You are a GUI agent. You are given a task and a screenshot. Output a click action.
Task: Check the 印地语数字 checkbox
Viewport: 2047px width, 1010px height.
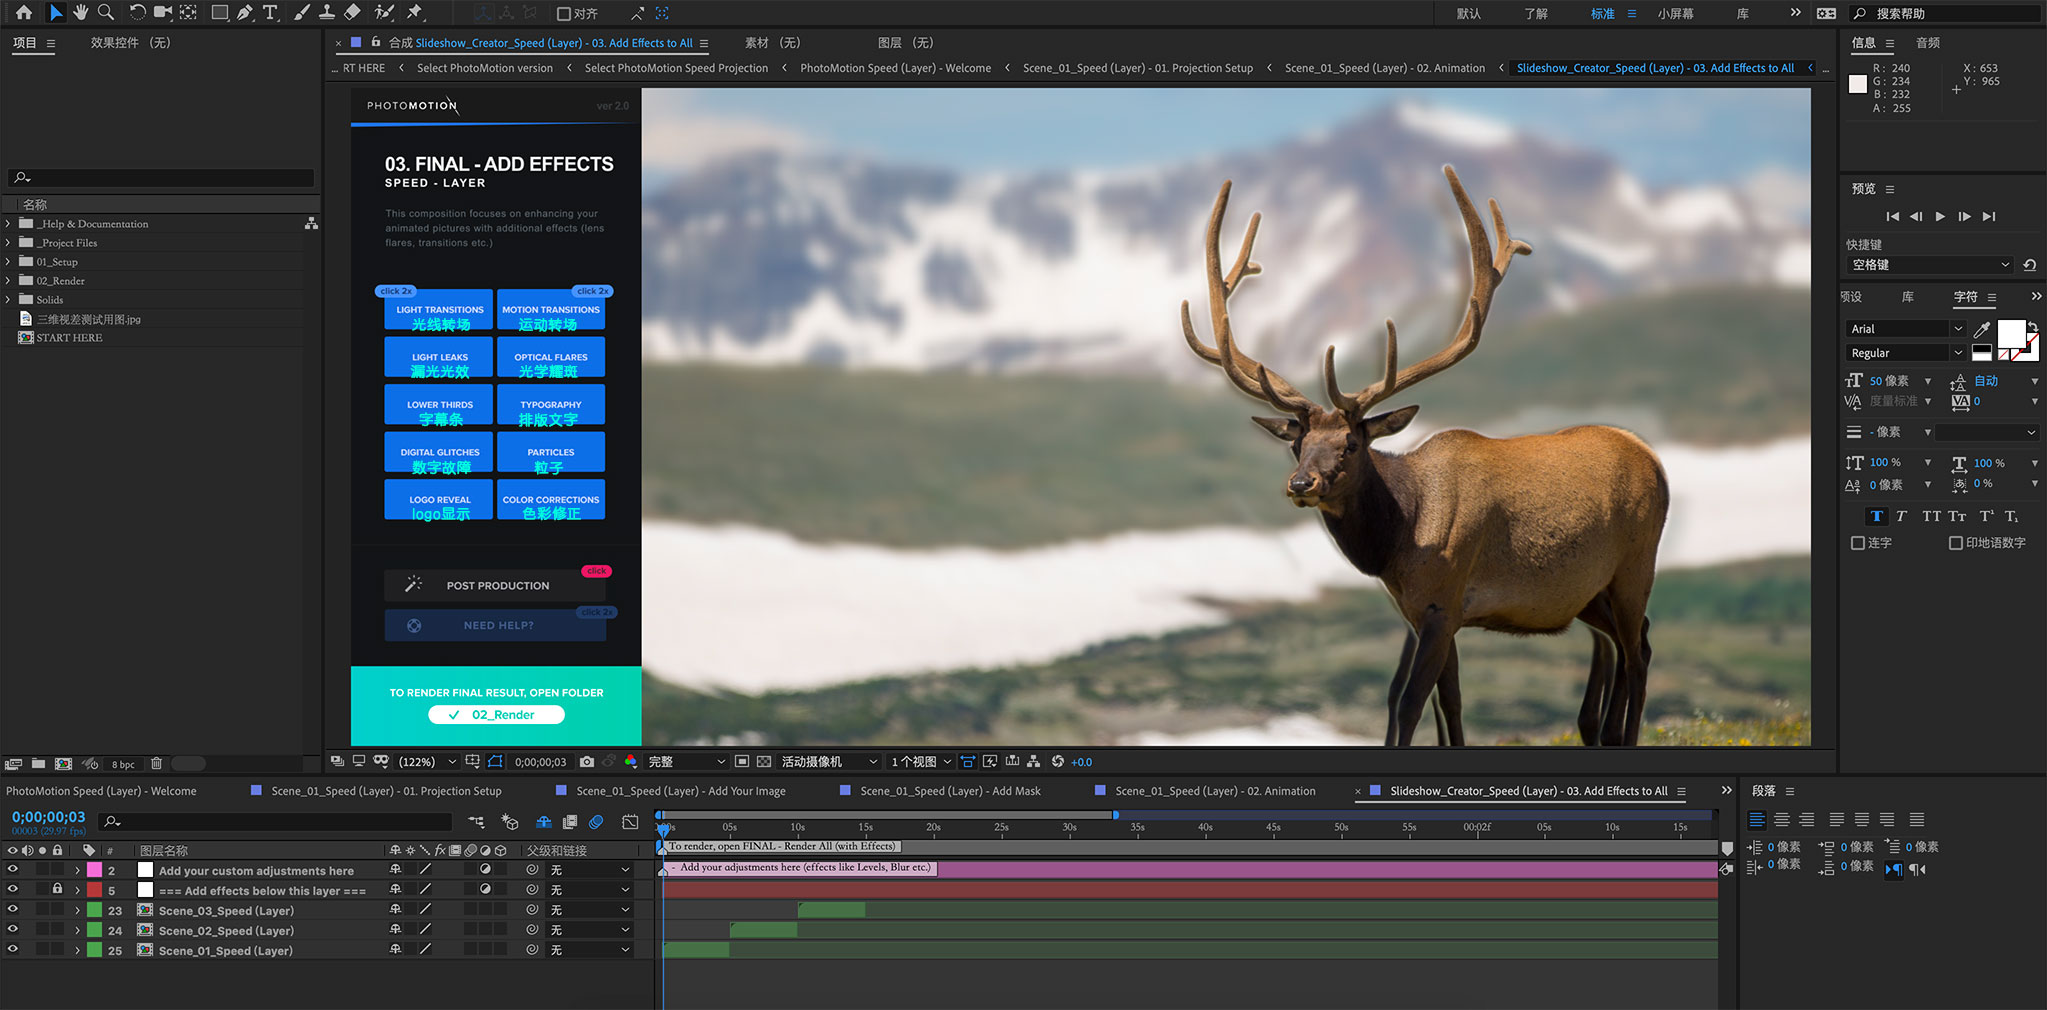(x=1956, y=543)
